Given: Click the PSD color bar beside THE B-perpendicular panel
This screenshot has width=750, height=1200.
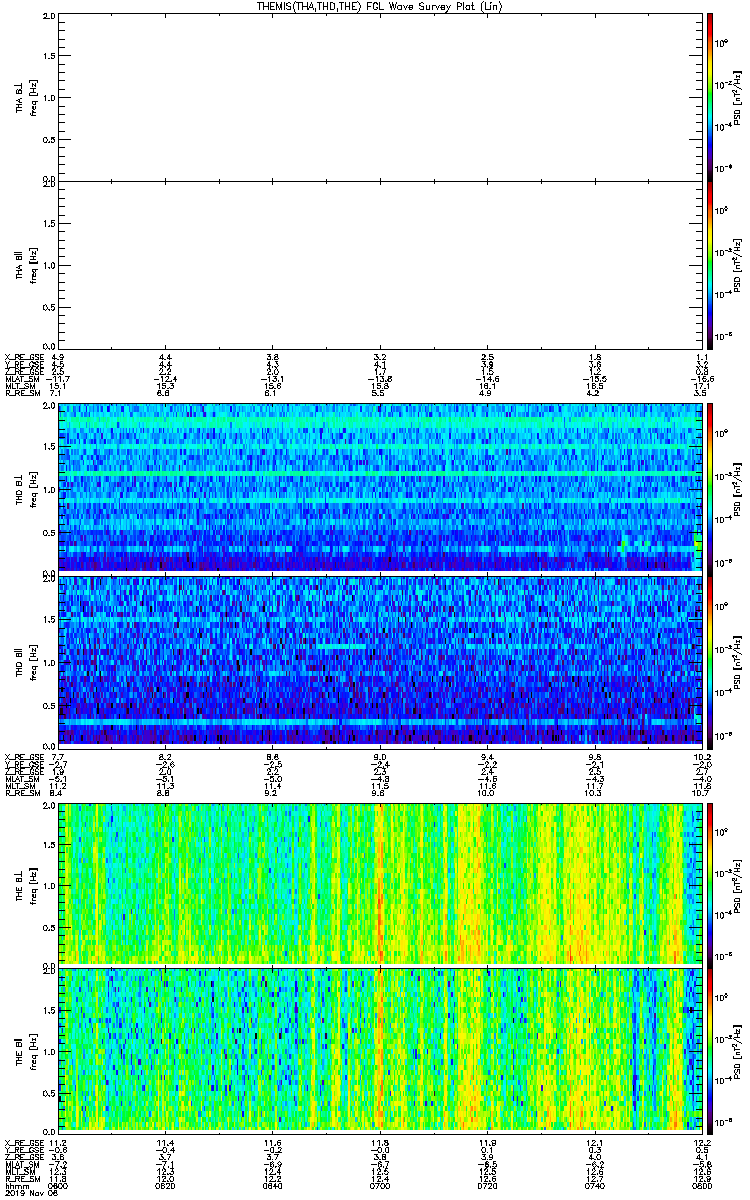Looking at the screenshot, I should coord(709,884).
